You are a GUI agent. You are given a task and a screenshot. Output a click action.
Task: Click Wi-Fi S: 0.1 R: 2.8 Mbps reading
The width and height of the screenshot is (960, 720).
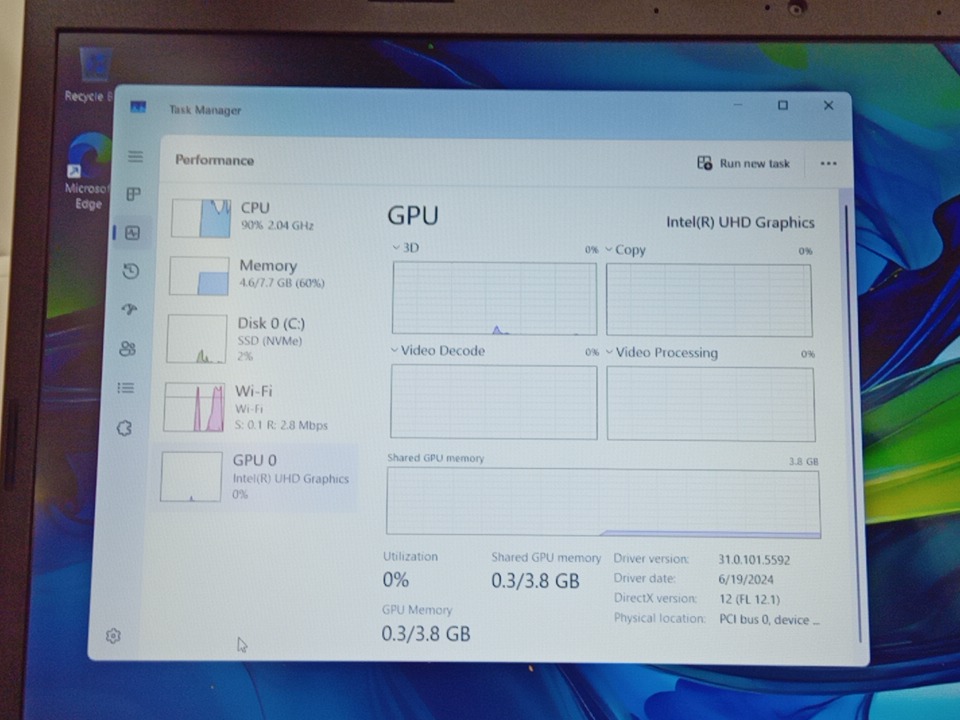tap(281, 425)
